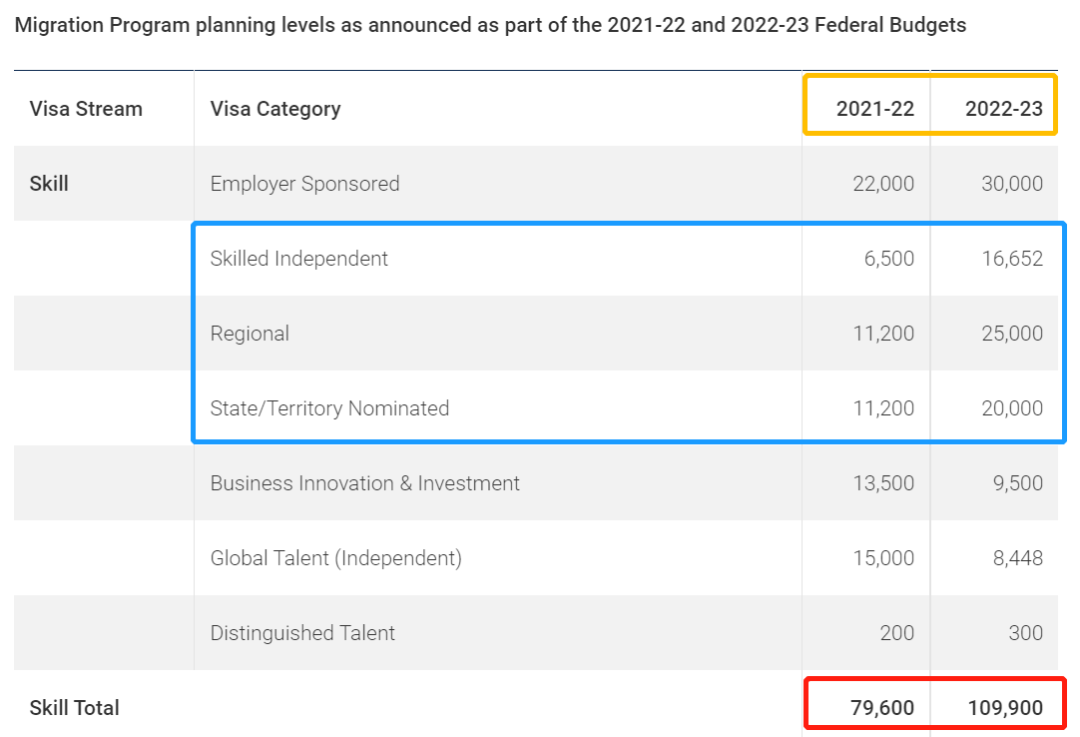
Task: Click State/Territory Nominated row label
Action: [329, 408]
